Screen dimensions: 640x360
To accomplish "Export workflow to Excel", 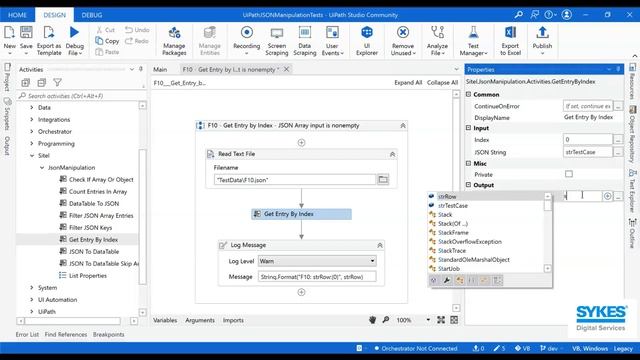I will (510, 40).
